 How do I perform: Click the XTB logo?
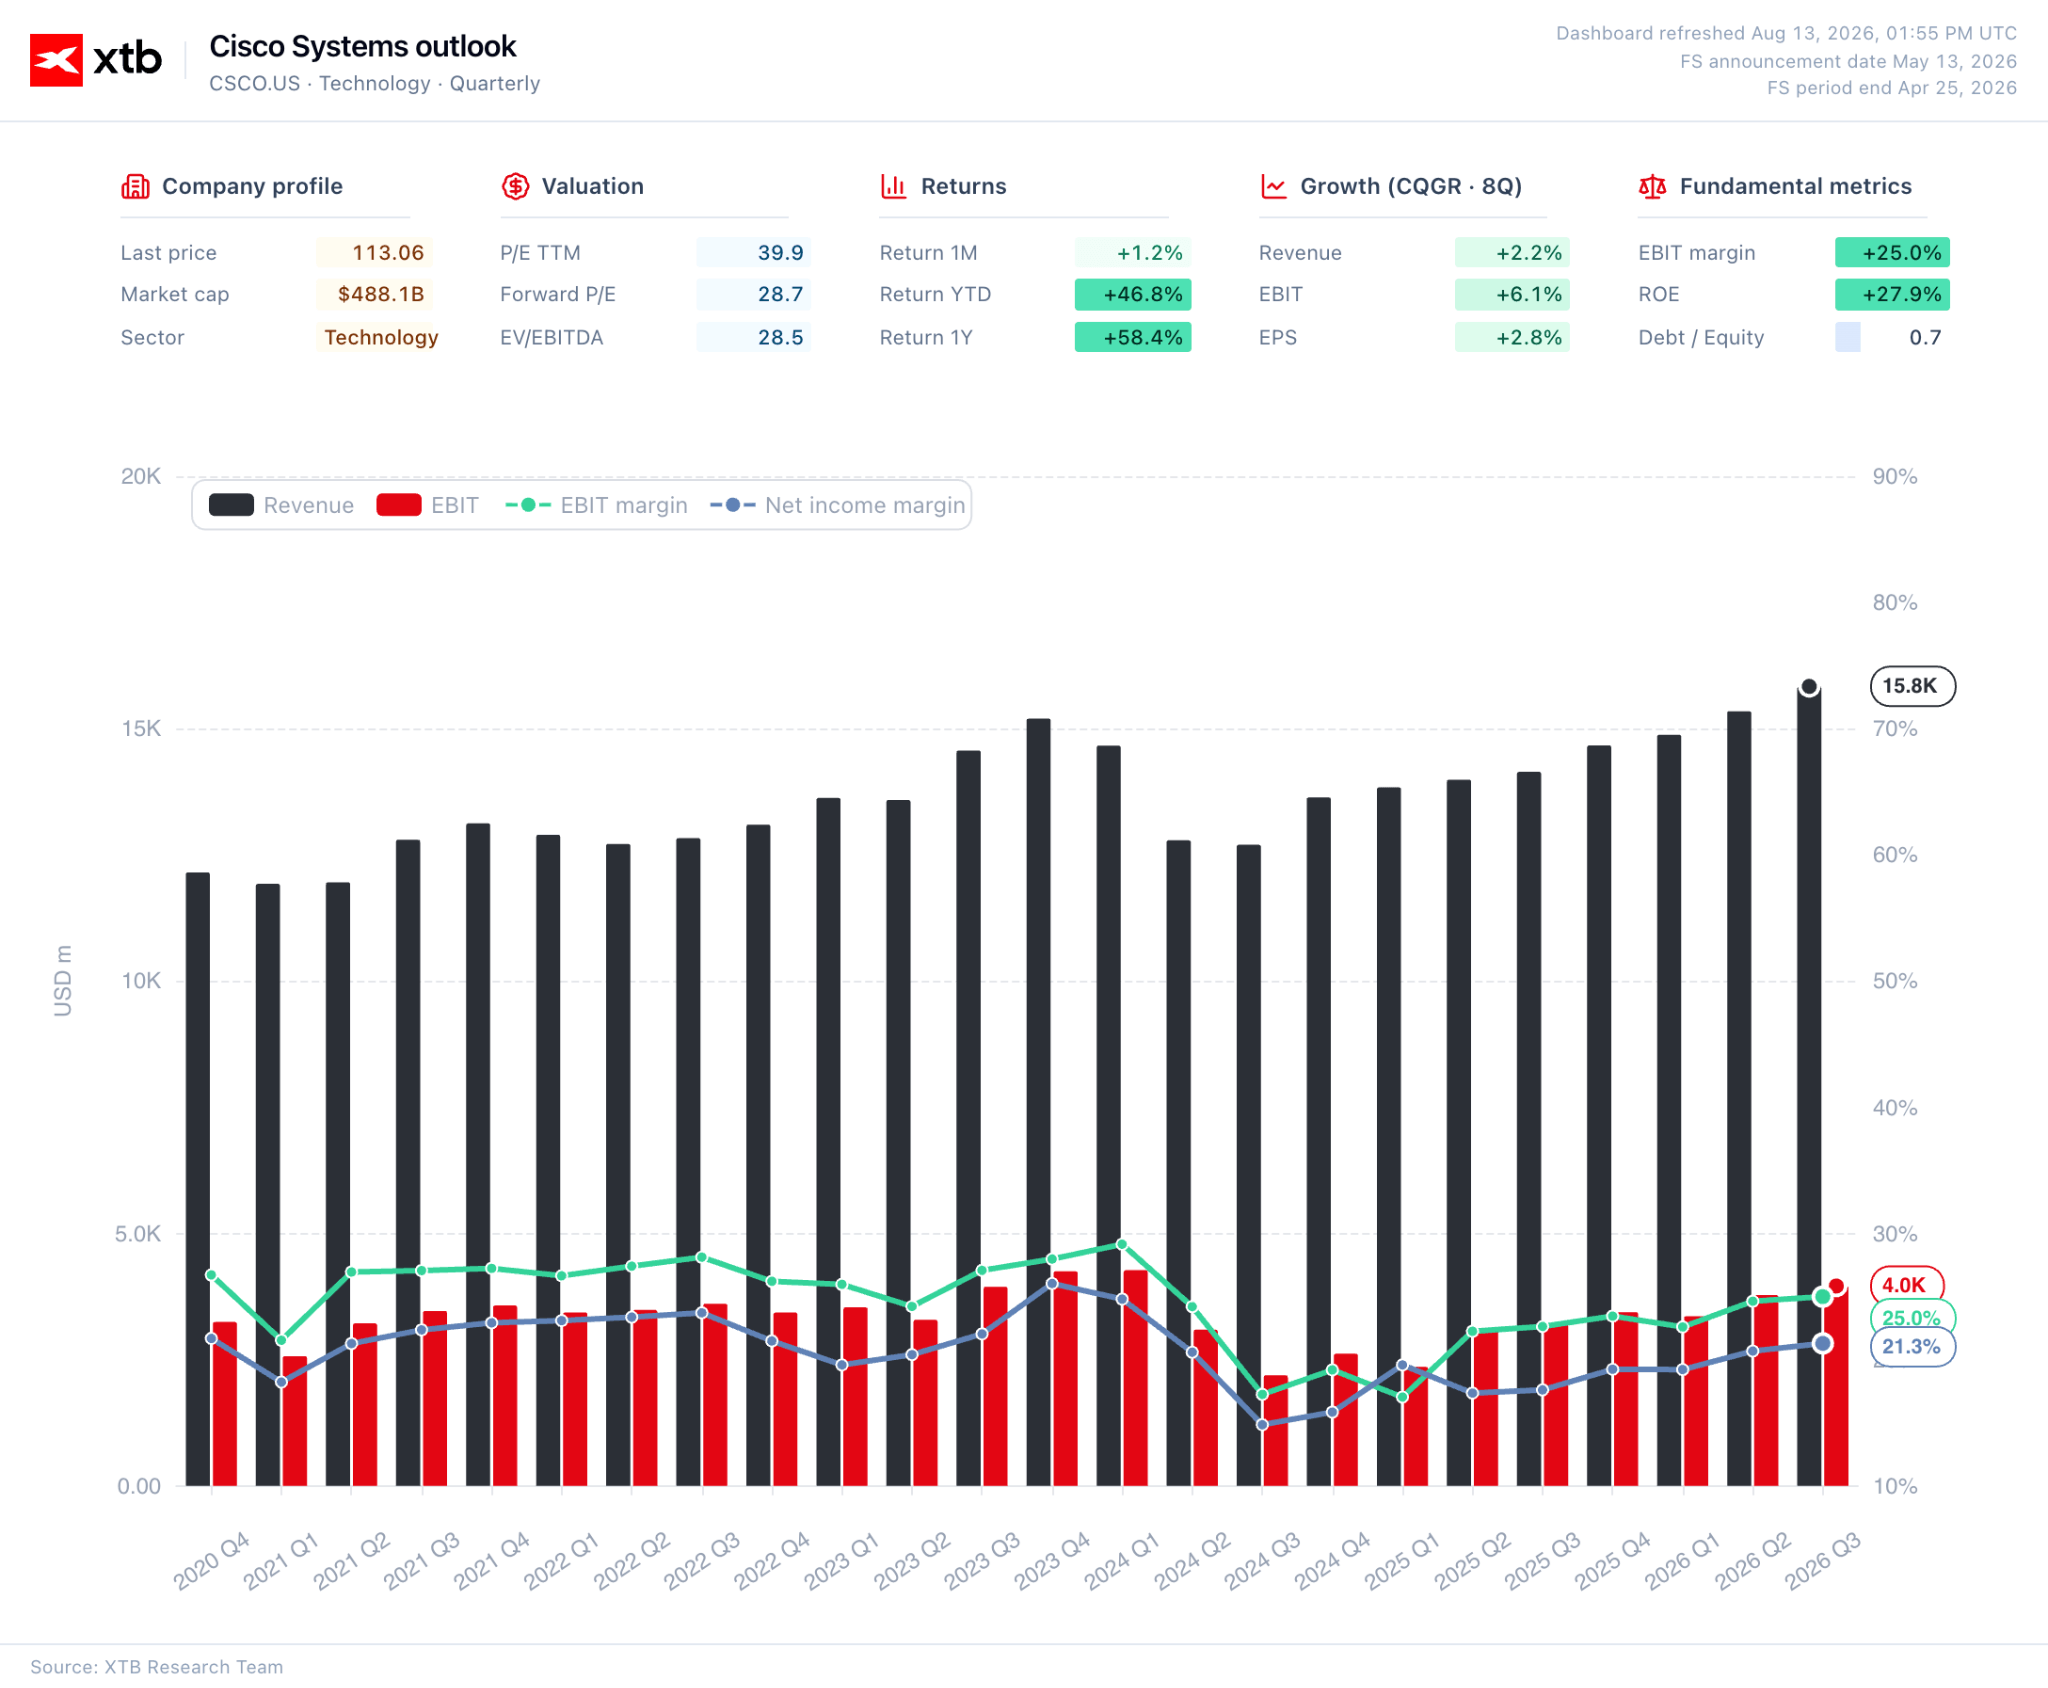(96, 60)
